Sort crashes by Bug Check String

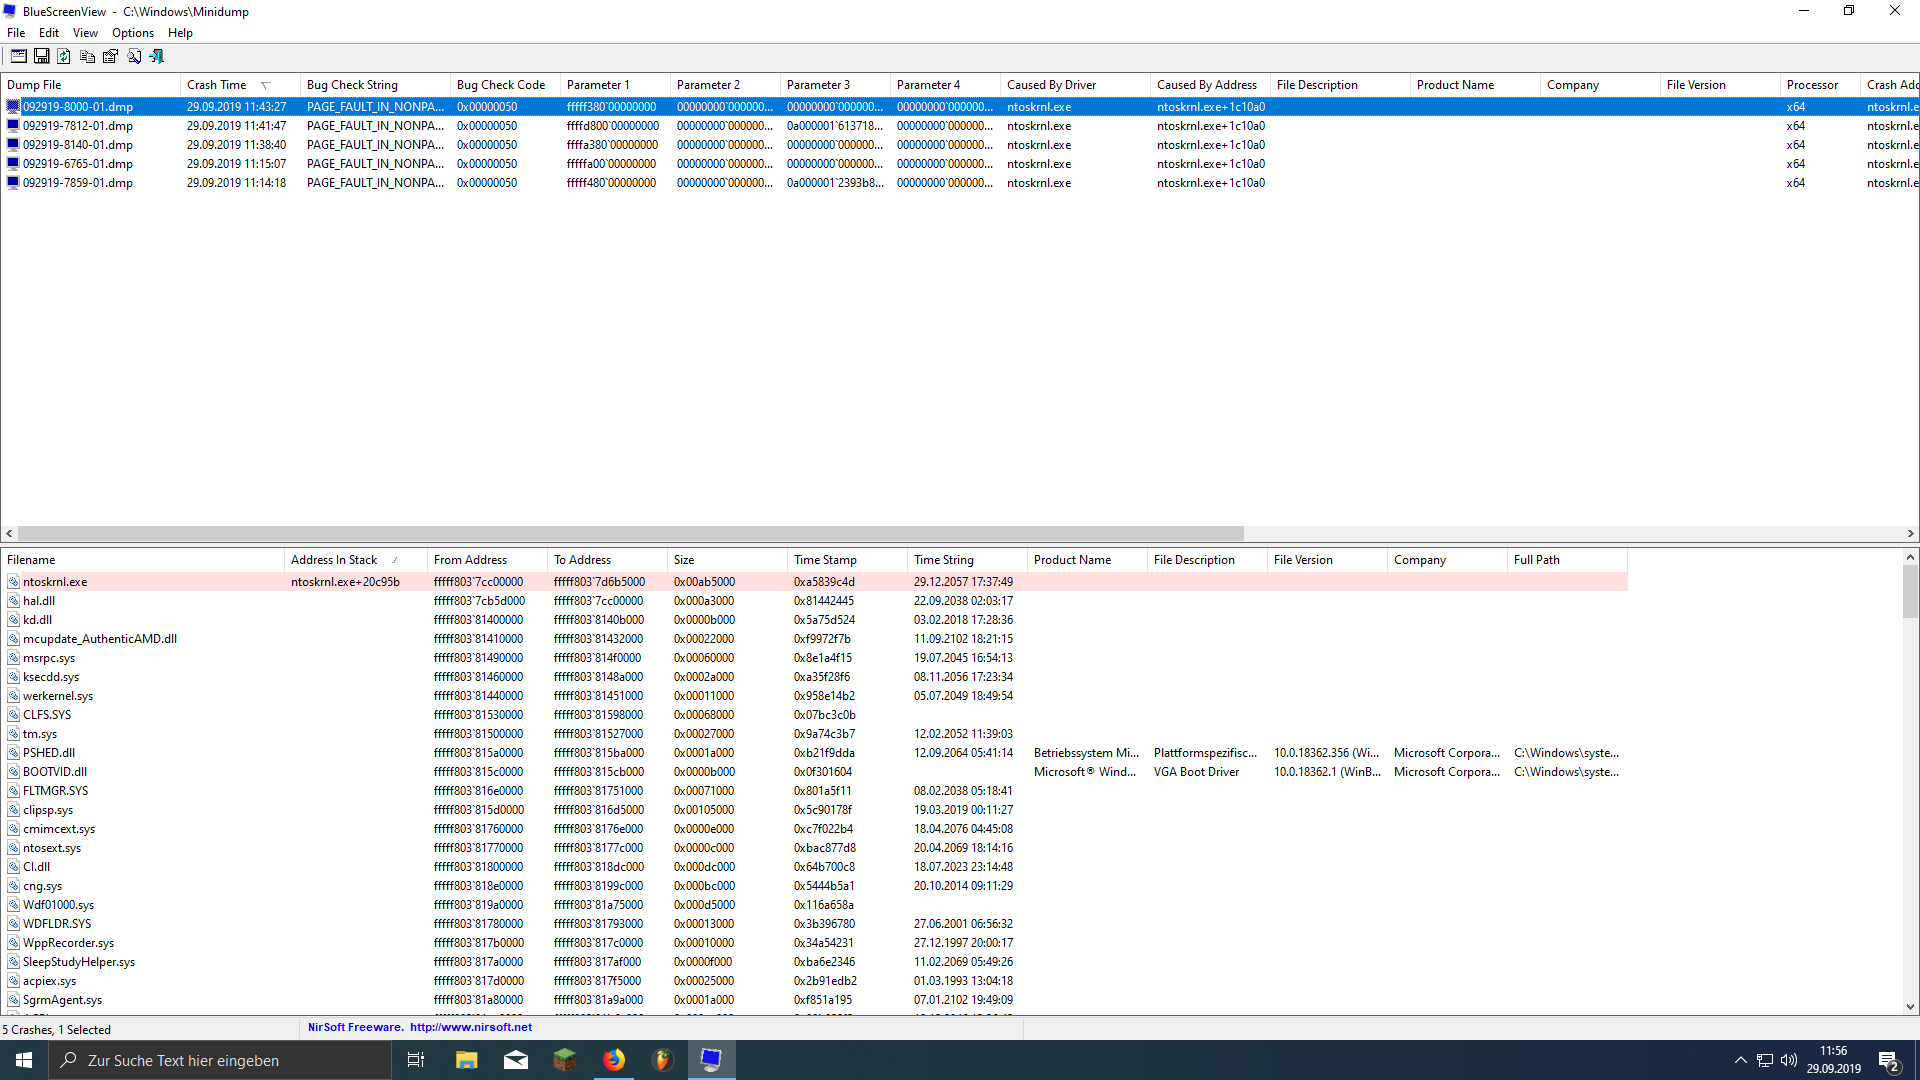(352, 85)
